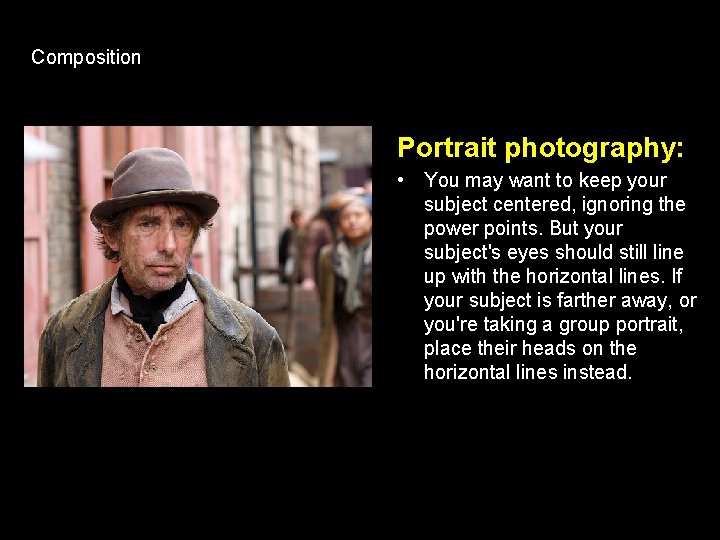The width and height of the screenshot is (720, 540).
Task: Select the portrait photo of man in hat
Action: (x=198, y=256)
